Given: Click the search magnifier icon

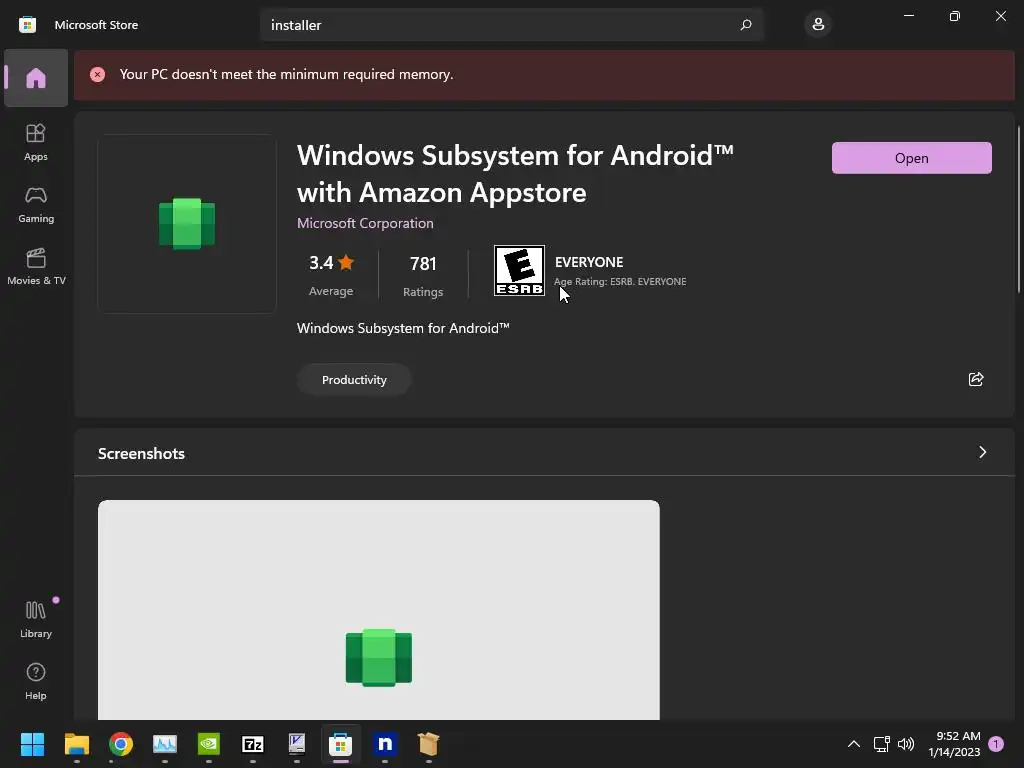Looking at the screenshot, I should 746,25.
